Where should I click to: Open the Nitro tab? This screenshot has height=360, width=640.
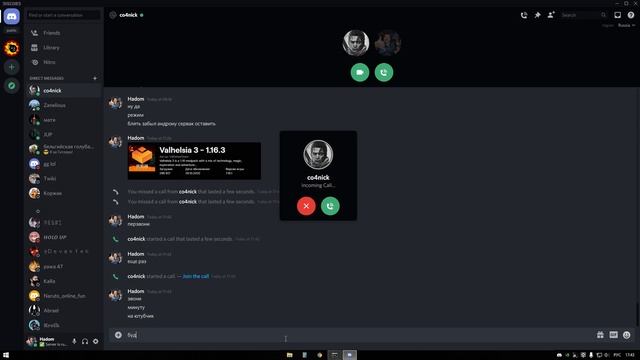point(64,62)
